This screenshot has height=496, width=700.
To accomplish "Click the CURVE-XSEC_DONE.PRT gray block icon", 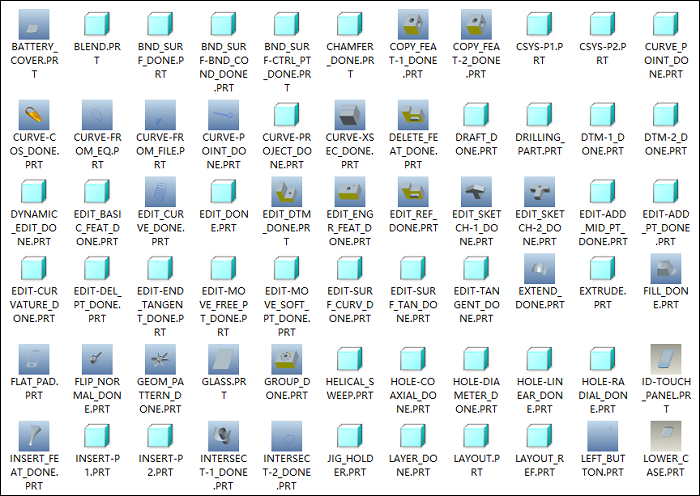I will [350, 115].
